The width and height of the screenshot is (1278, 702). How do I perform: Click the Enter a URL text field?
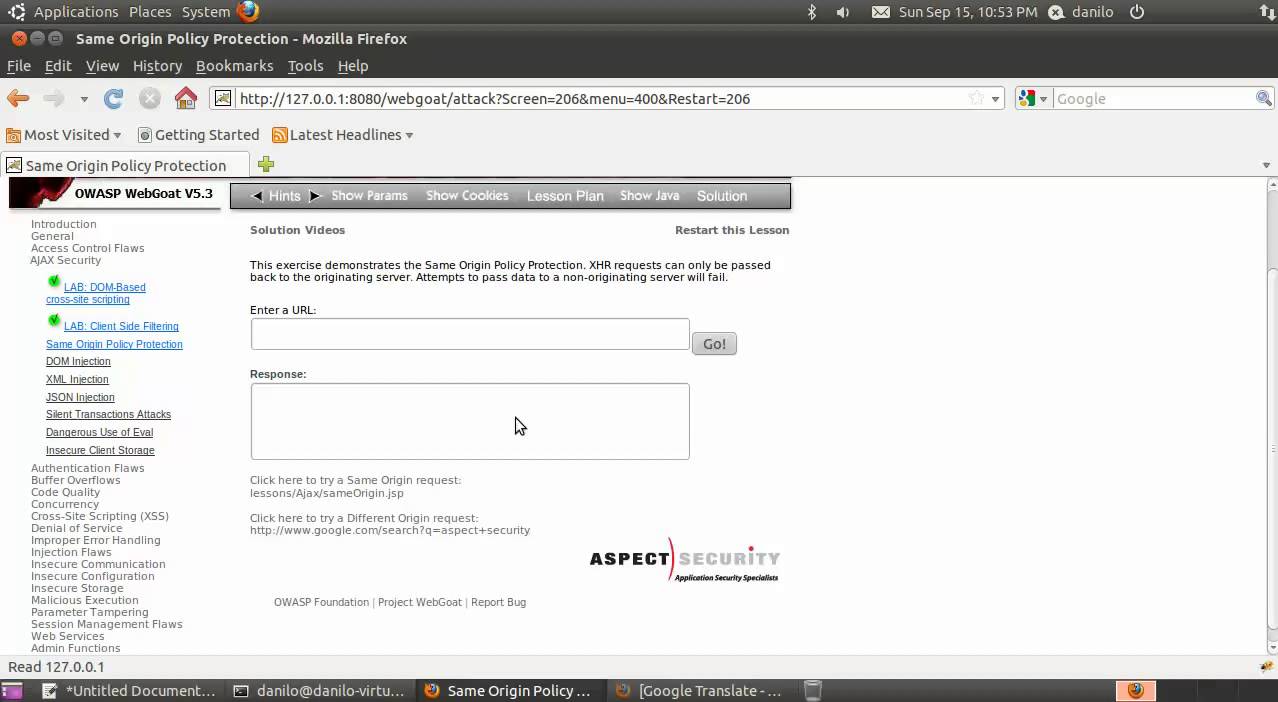coord(470,334)
